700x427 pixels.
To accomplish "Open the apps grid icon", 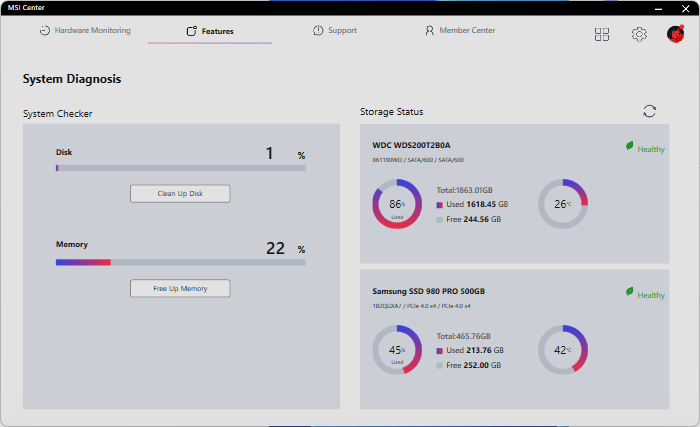I will click(x=602, y=34).
